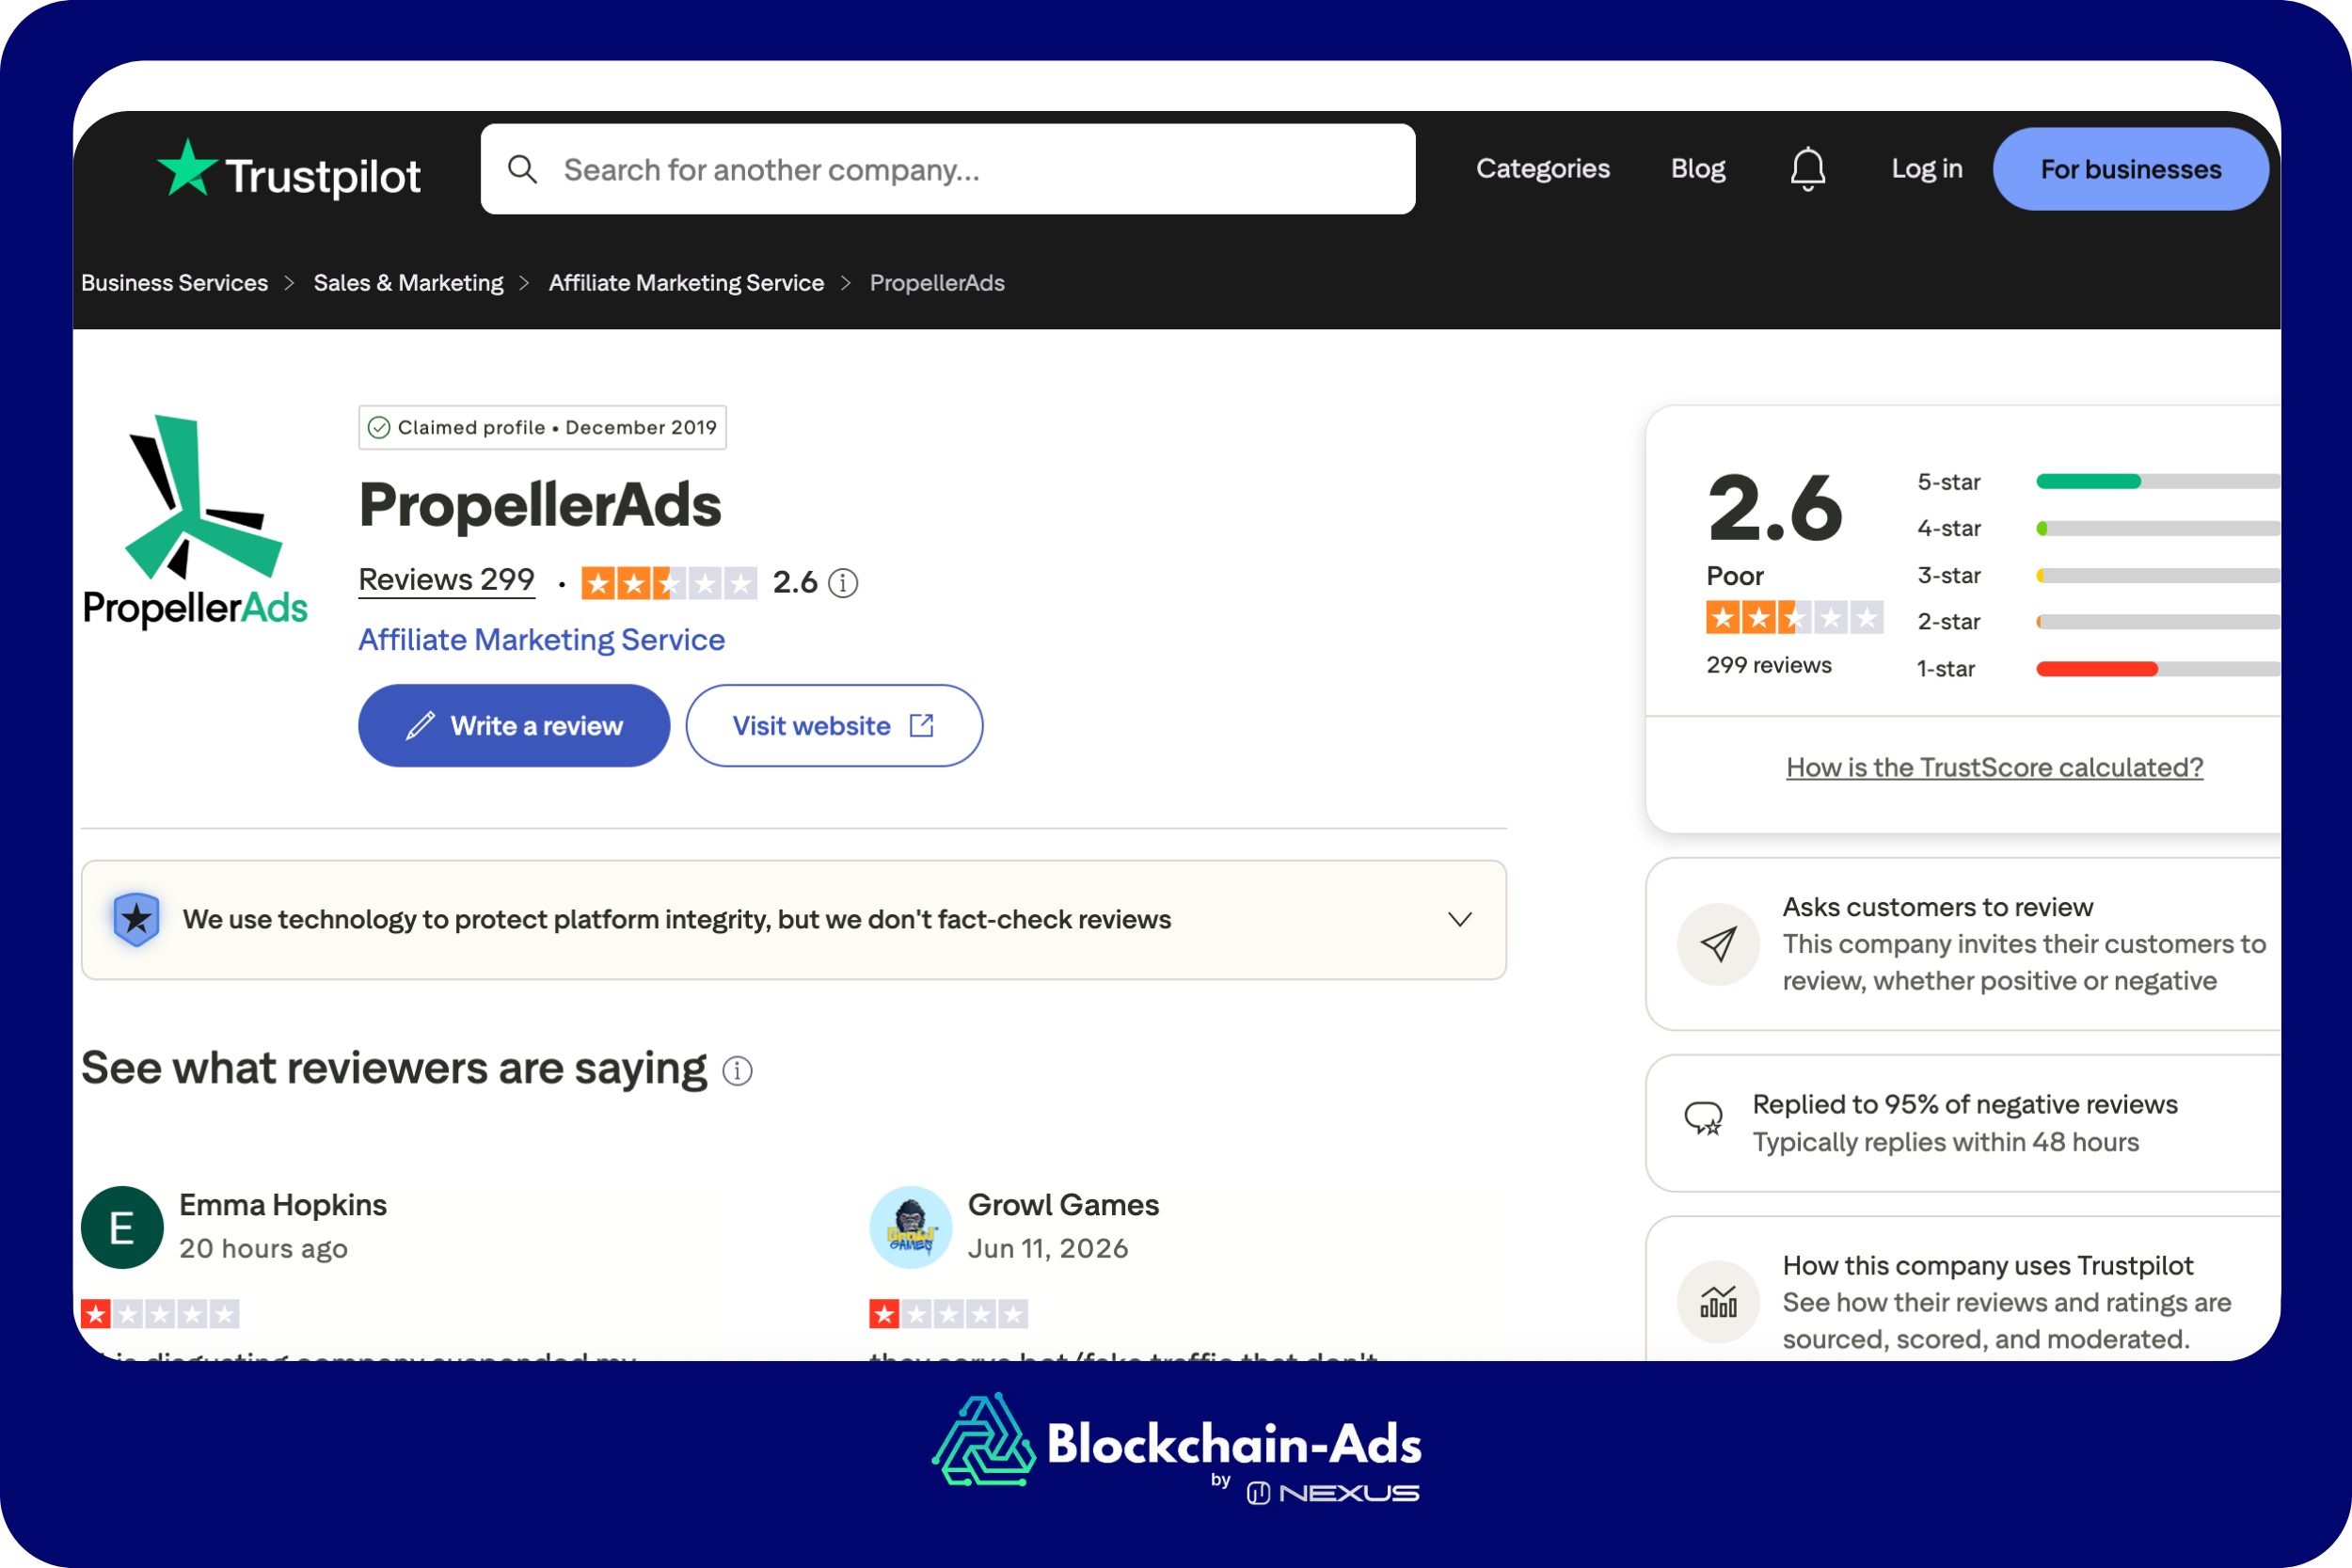Go to Sales & Marketing breadcrumb
Viewport: 2352px width, 1568px height.
408,283
